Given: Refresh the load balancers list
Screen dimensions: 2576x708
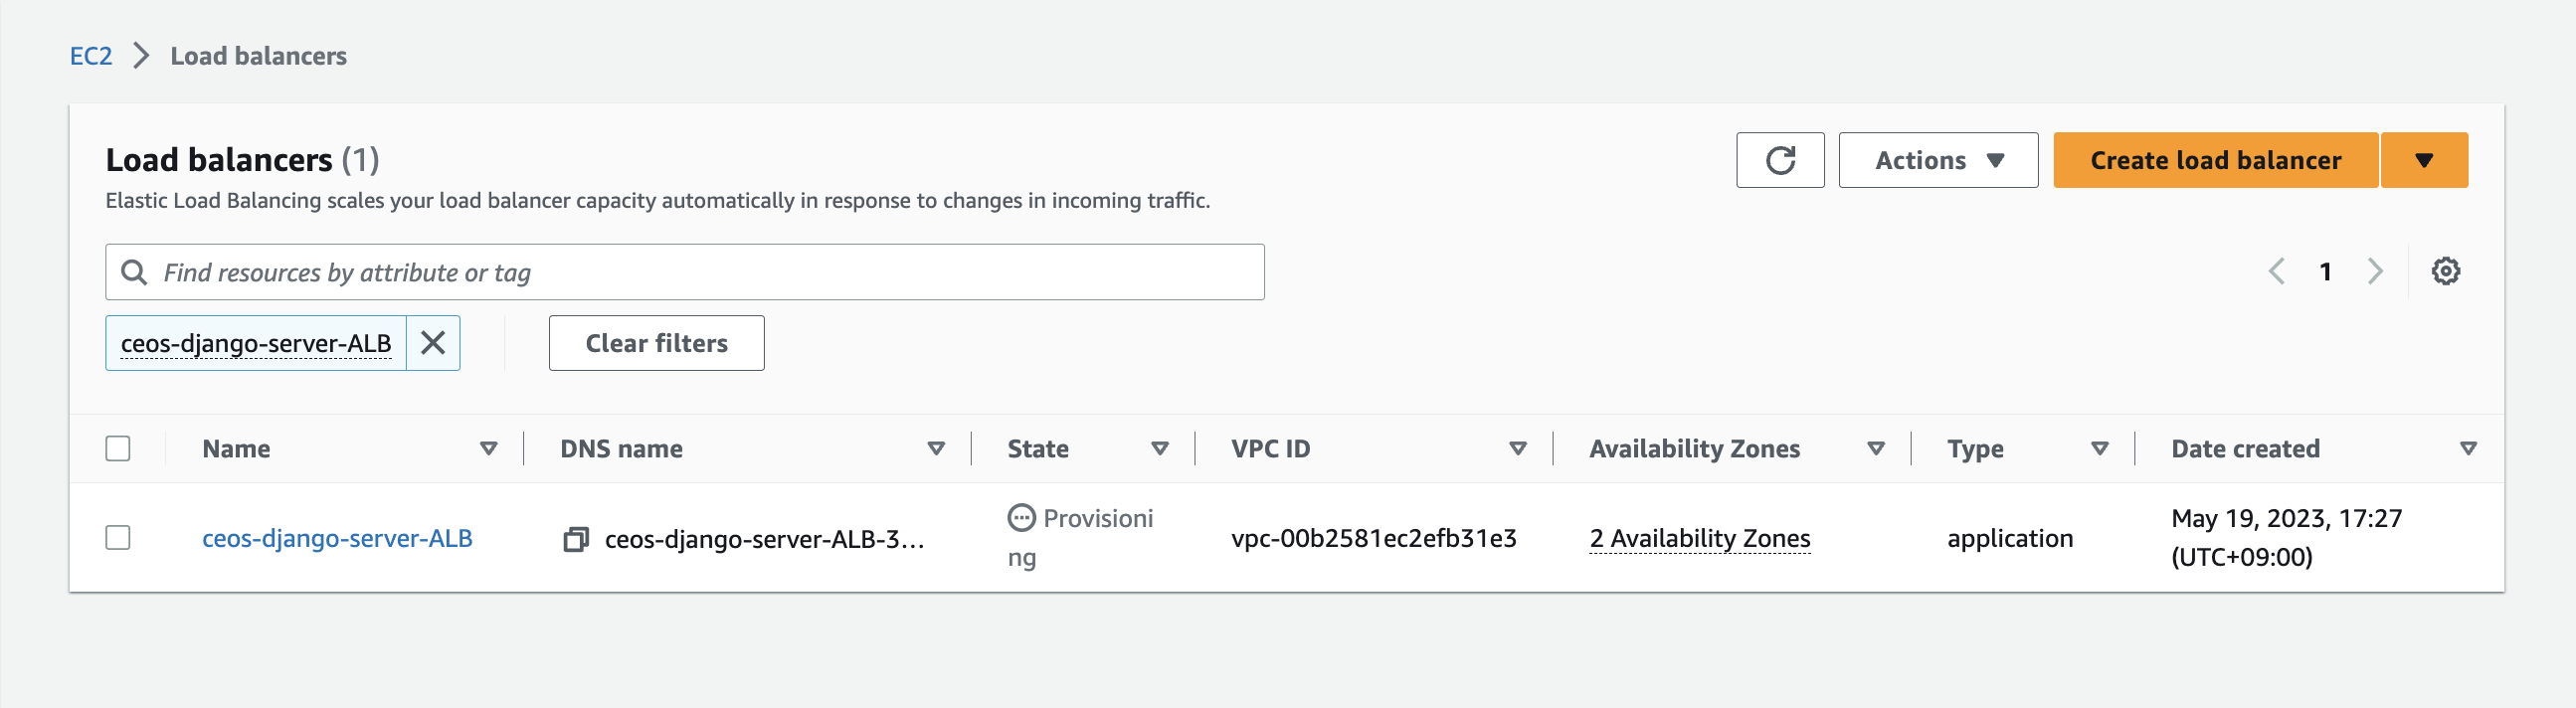Looking at the screenshot, I should [1780, 160].
